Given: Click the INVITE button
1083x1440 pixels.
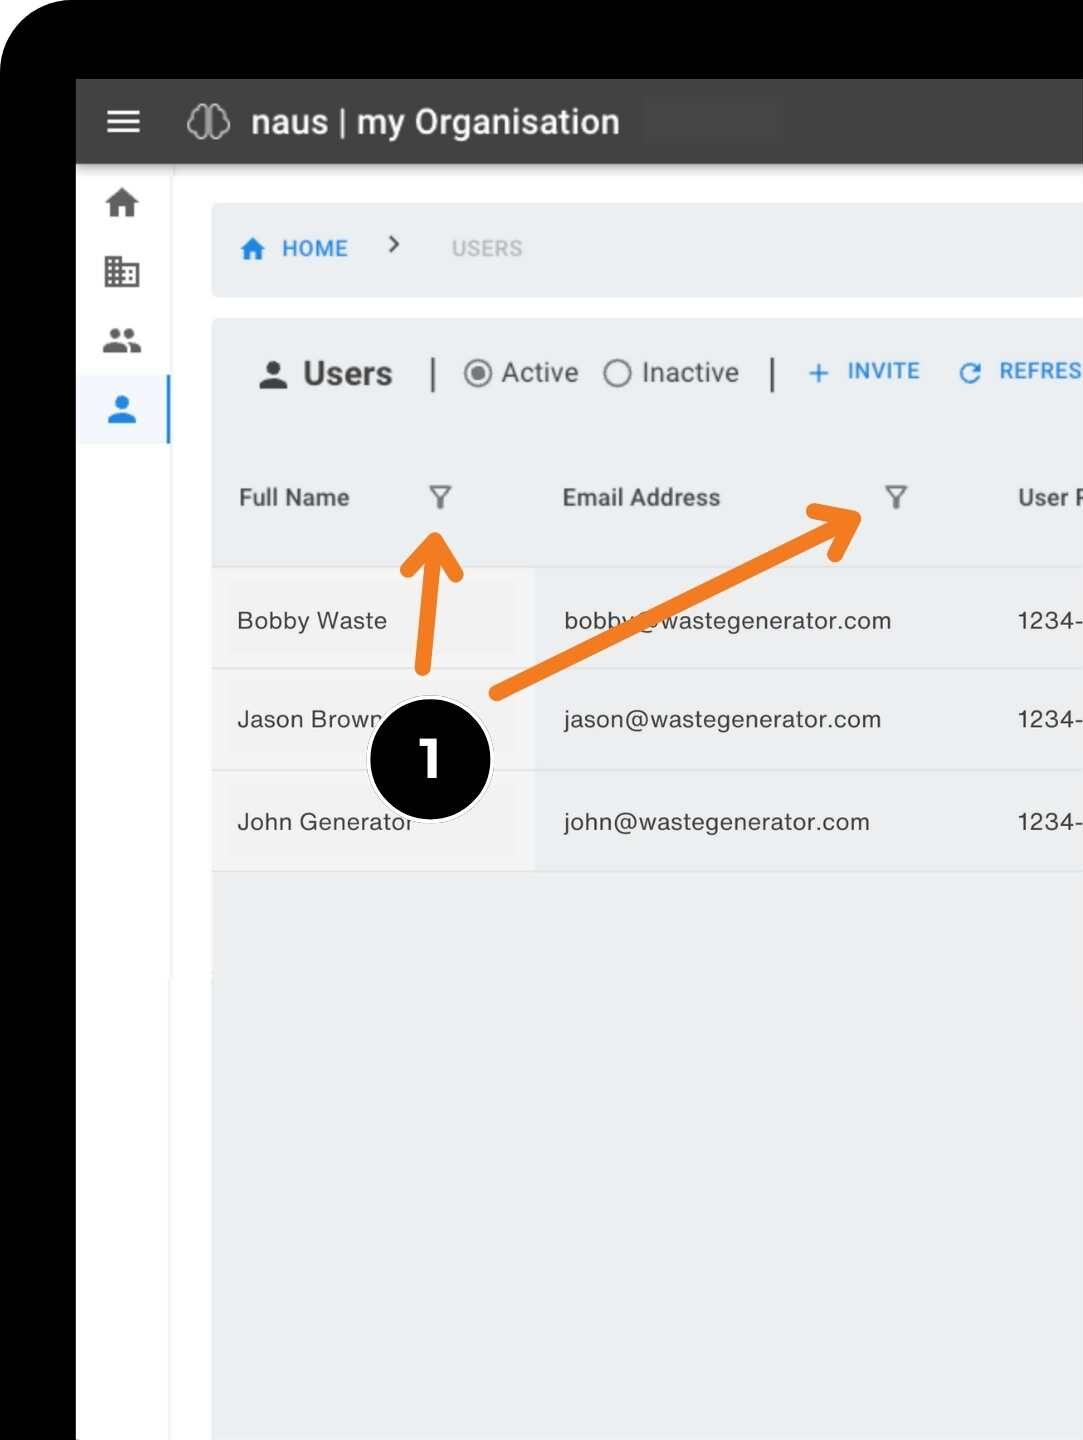Looking at the screenshot, I should click(x=864, y=372).
